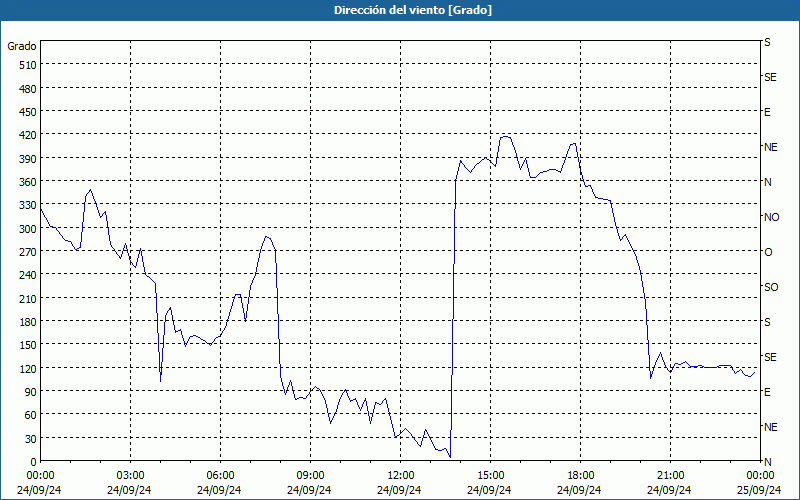This screenshot has height=500, width=800.
Task: Click the chart title 'Dirección del viento [Grado]'
Action: tap(413, 10)
